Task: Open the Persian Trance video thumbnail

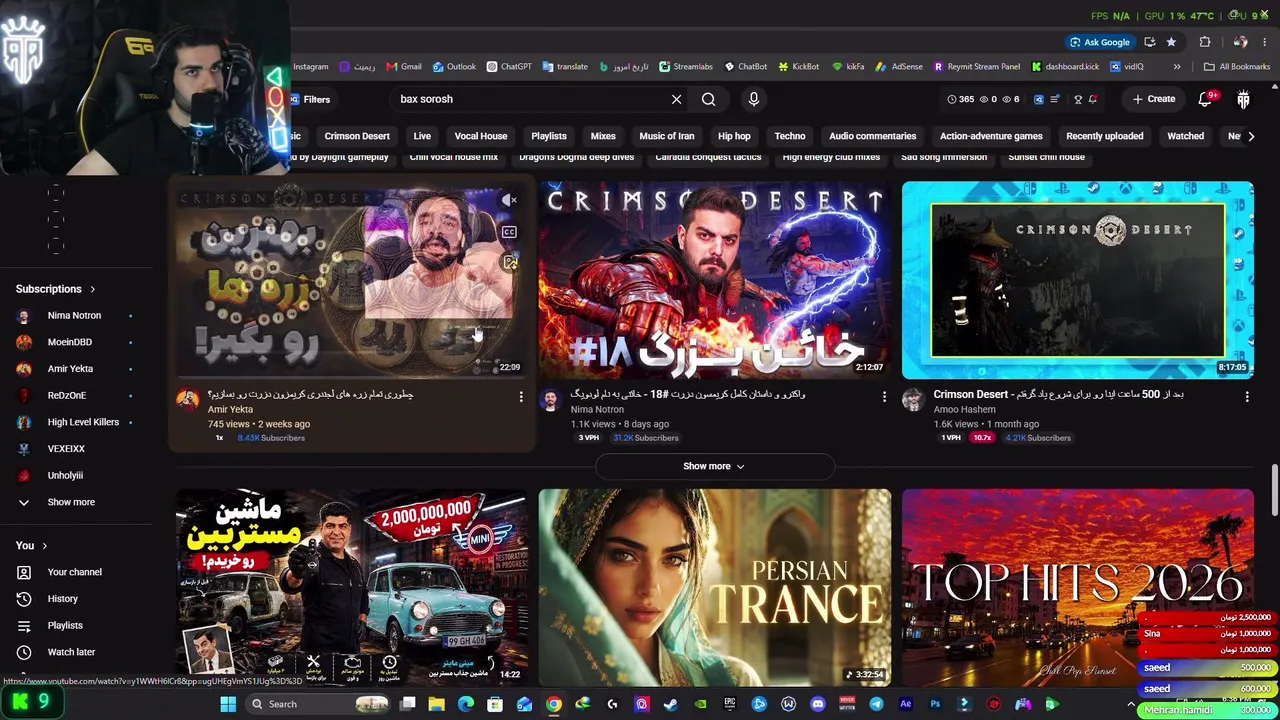Action: tap(715, 587)
